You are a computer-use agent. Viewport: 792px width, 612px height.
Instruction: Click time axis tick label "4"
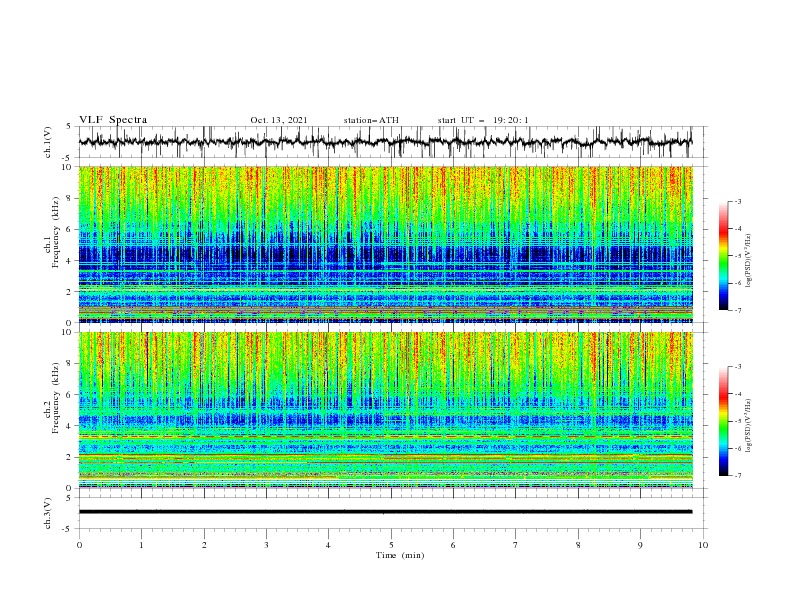(x=328, y=545)
